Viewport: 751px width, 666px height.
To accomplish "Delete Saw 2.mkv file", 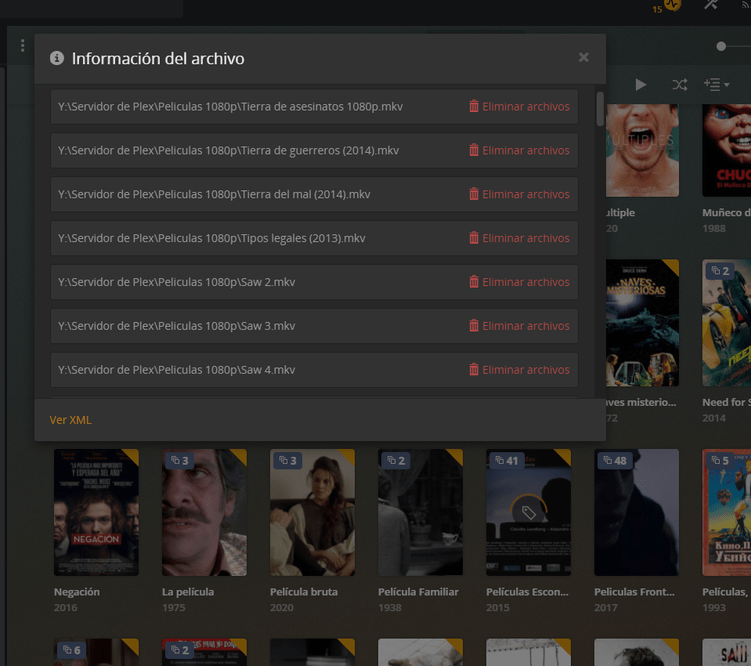I will (x=519, y=282).
